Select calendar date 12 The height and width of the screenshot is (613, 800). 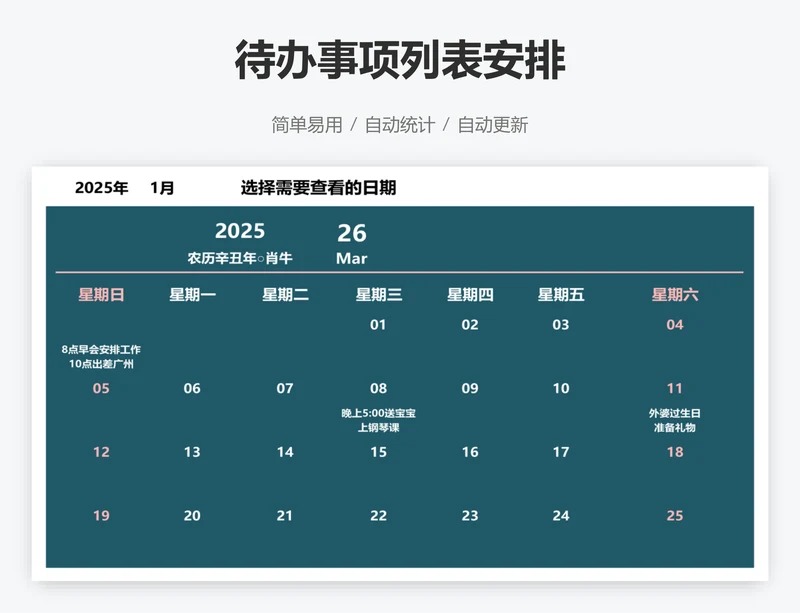click(101, 452)
